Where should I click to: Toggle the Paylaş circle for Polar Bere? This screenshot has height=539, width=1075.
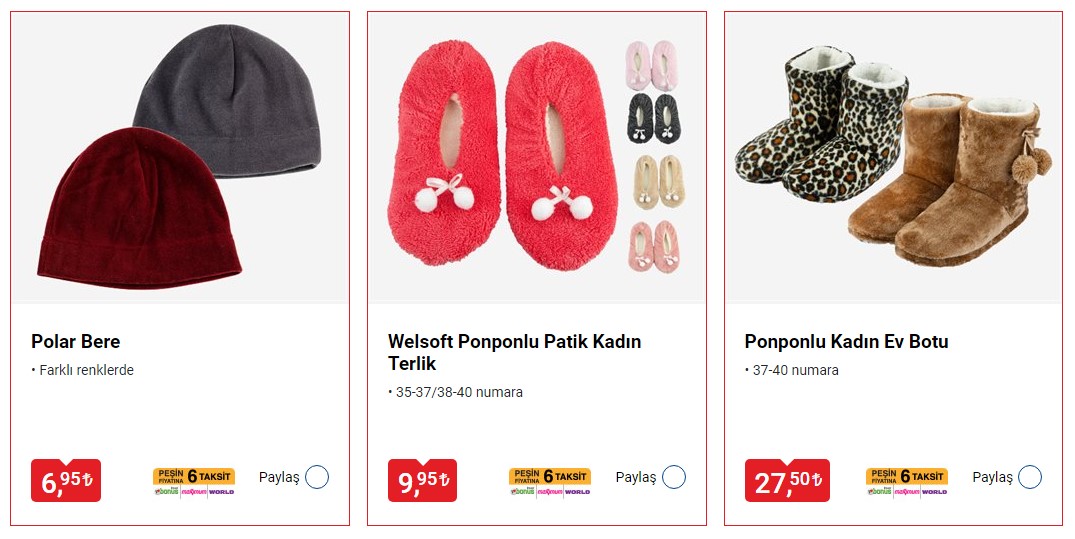[317, 477]
